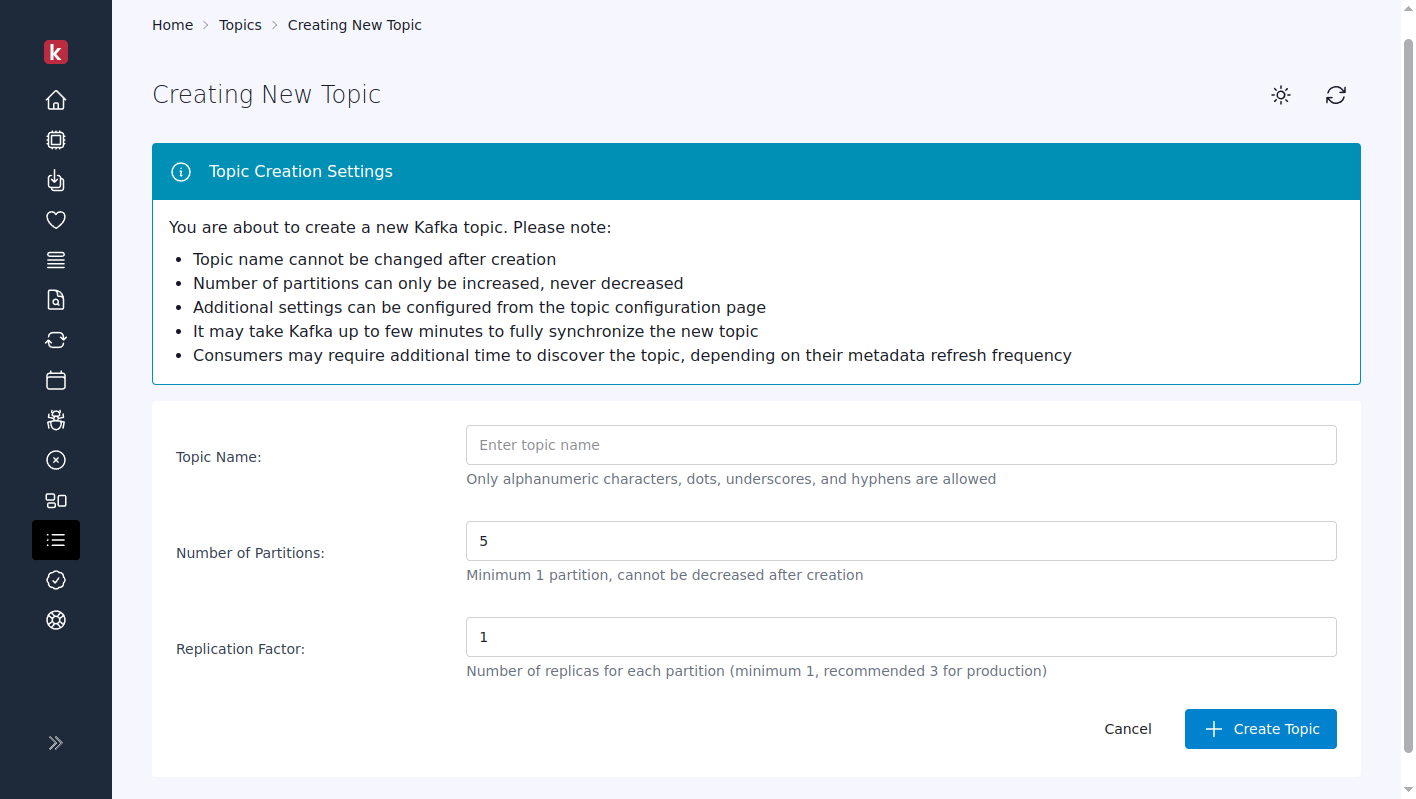Open the Home icon in the sidebar
The image size is (1416, 799).
(56, 100)
